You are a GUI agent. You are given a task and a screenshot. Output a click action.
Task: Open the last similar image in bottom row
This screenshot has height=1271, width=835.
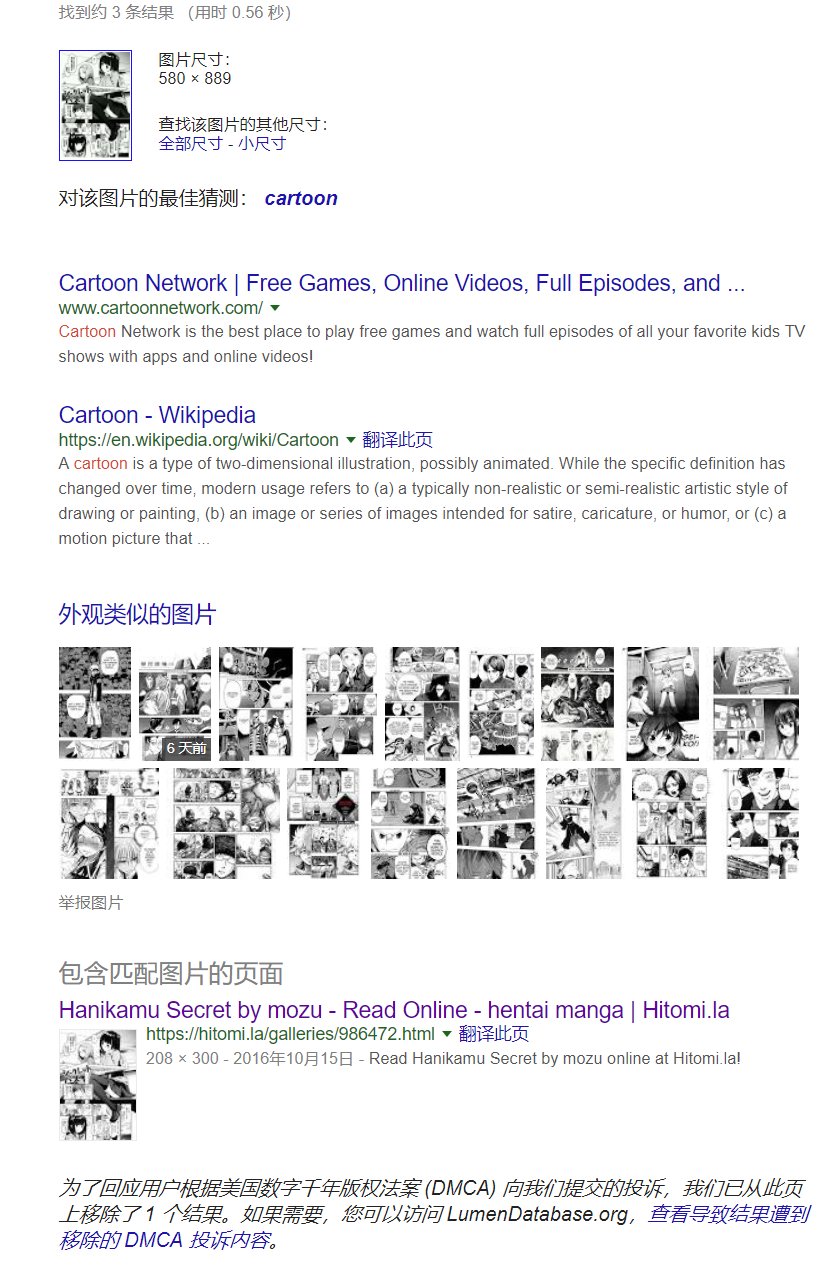[x=762, y=823]
